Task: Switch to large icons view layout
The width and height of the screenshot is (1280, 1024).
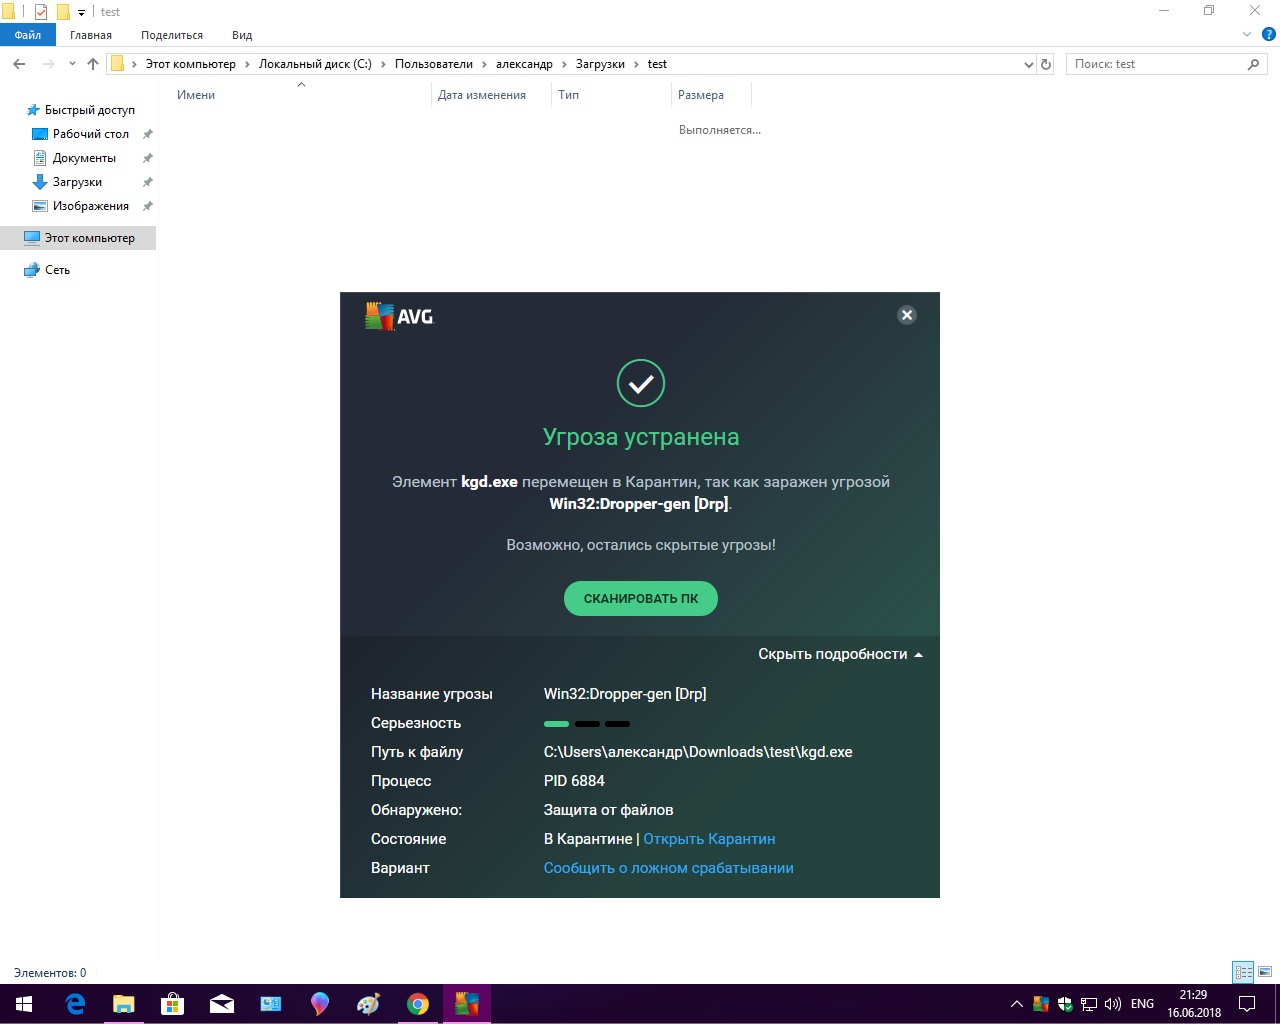Action: (1265, 972)
